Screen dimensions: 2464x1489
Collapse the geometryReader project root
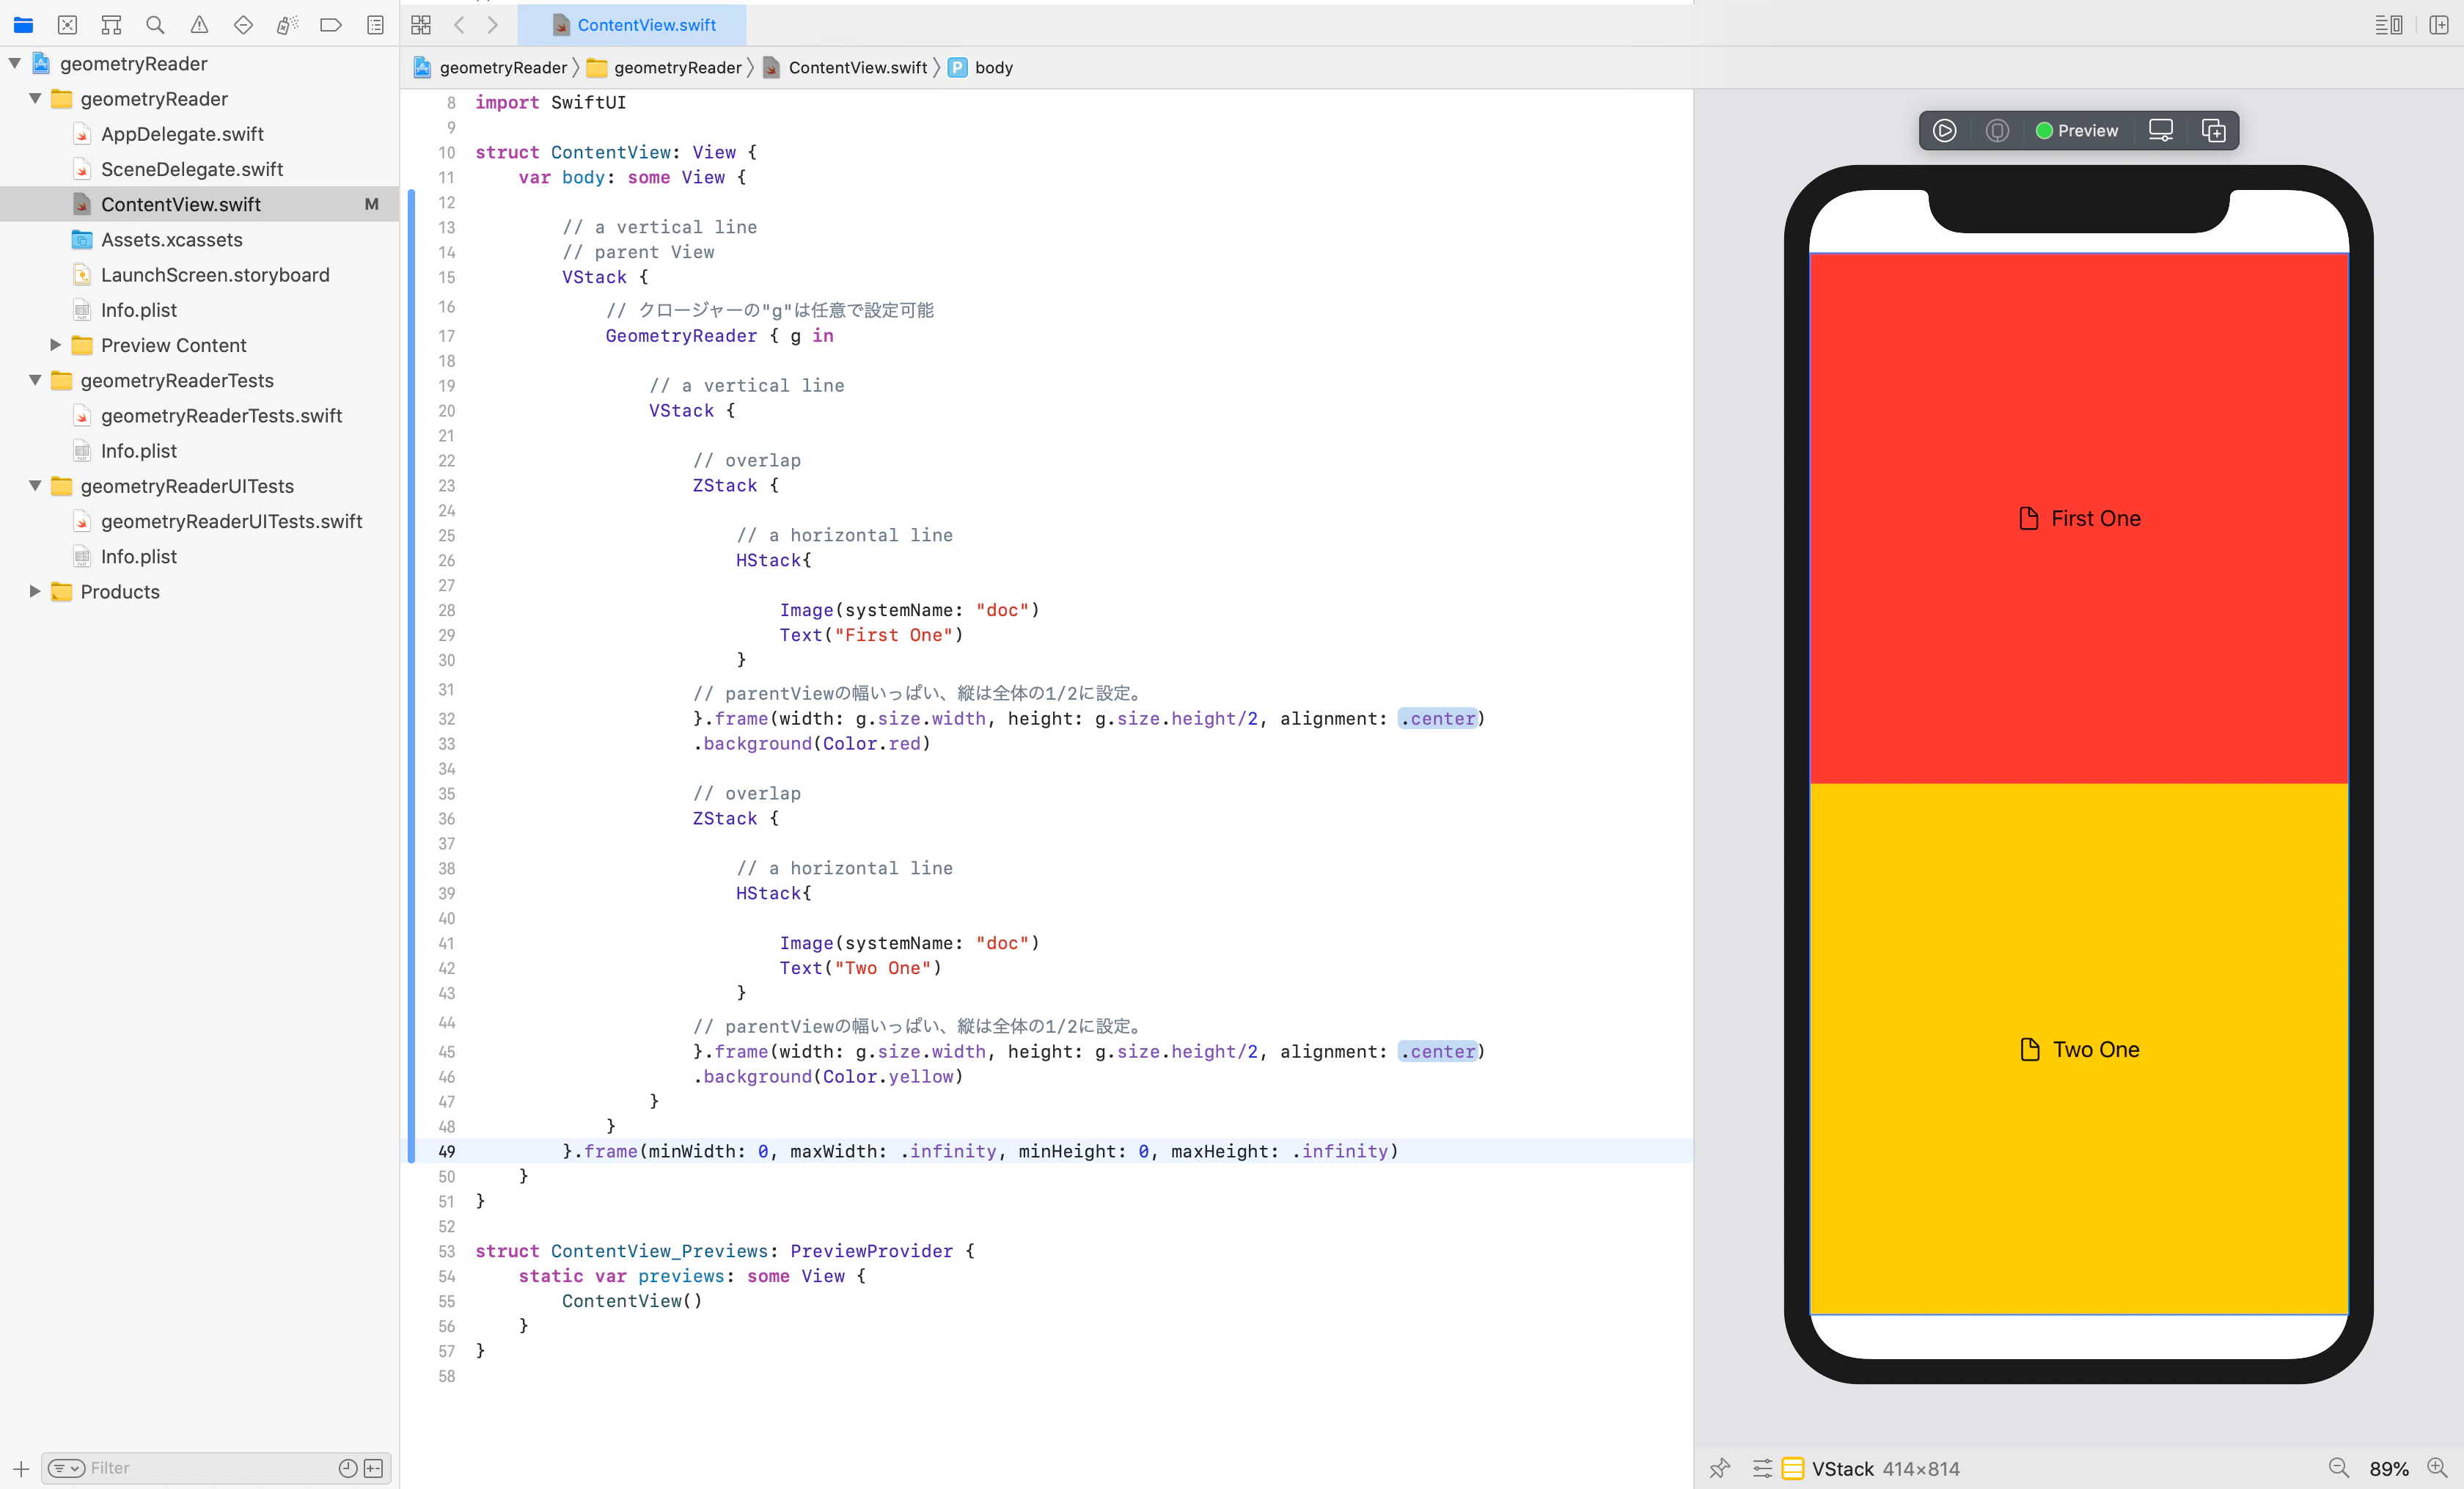15,63
